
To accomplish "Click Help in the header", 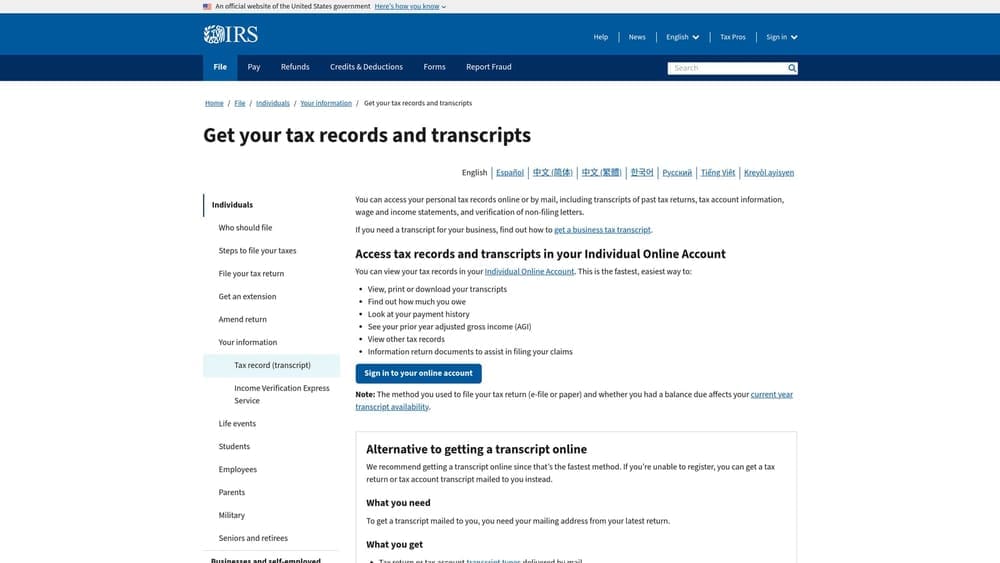I will (601, 37).
